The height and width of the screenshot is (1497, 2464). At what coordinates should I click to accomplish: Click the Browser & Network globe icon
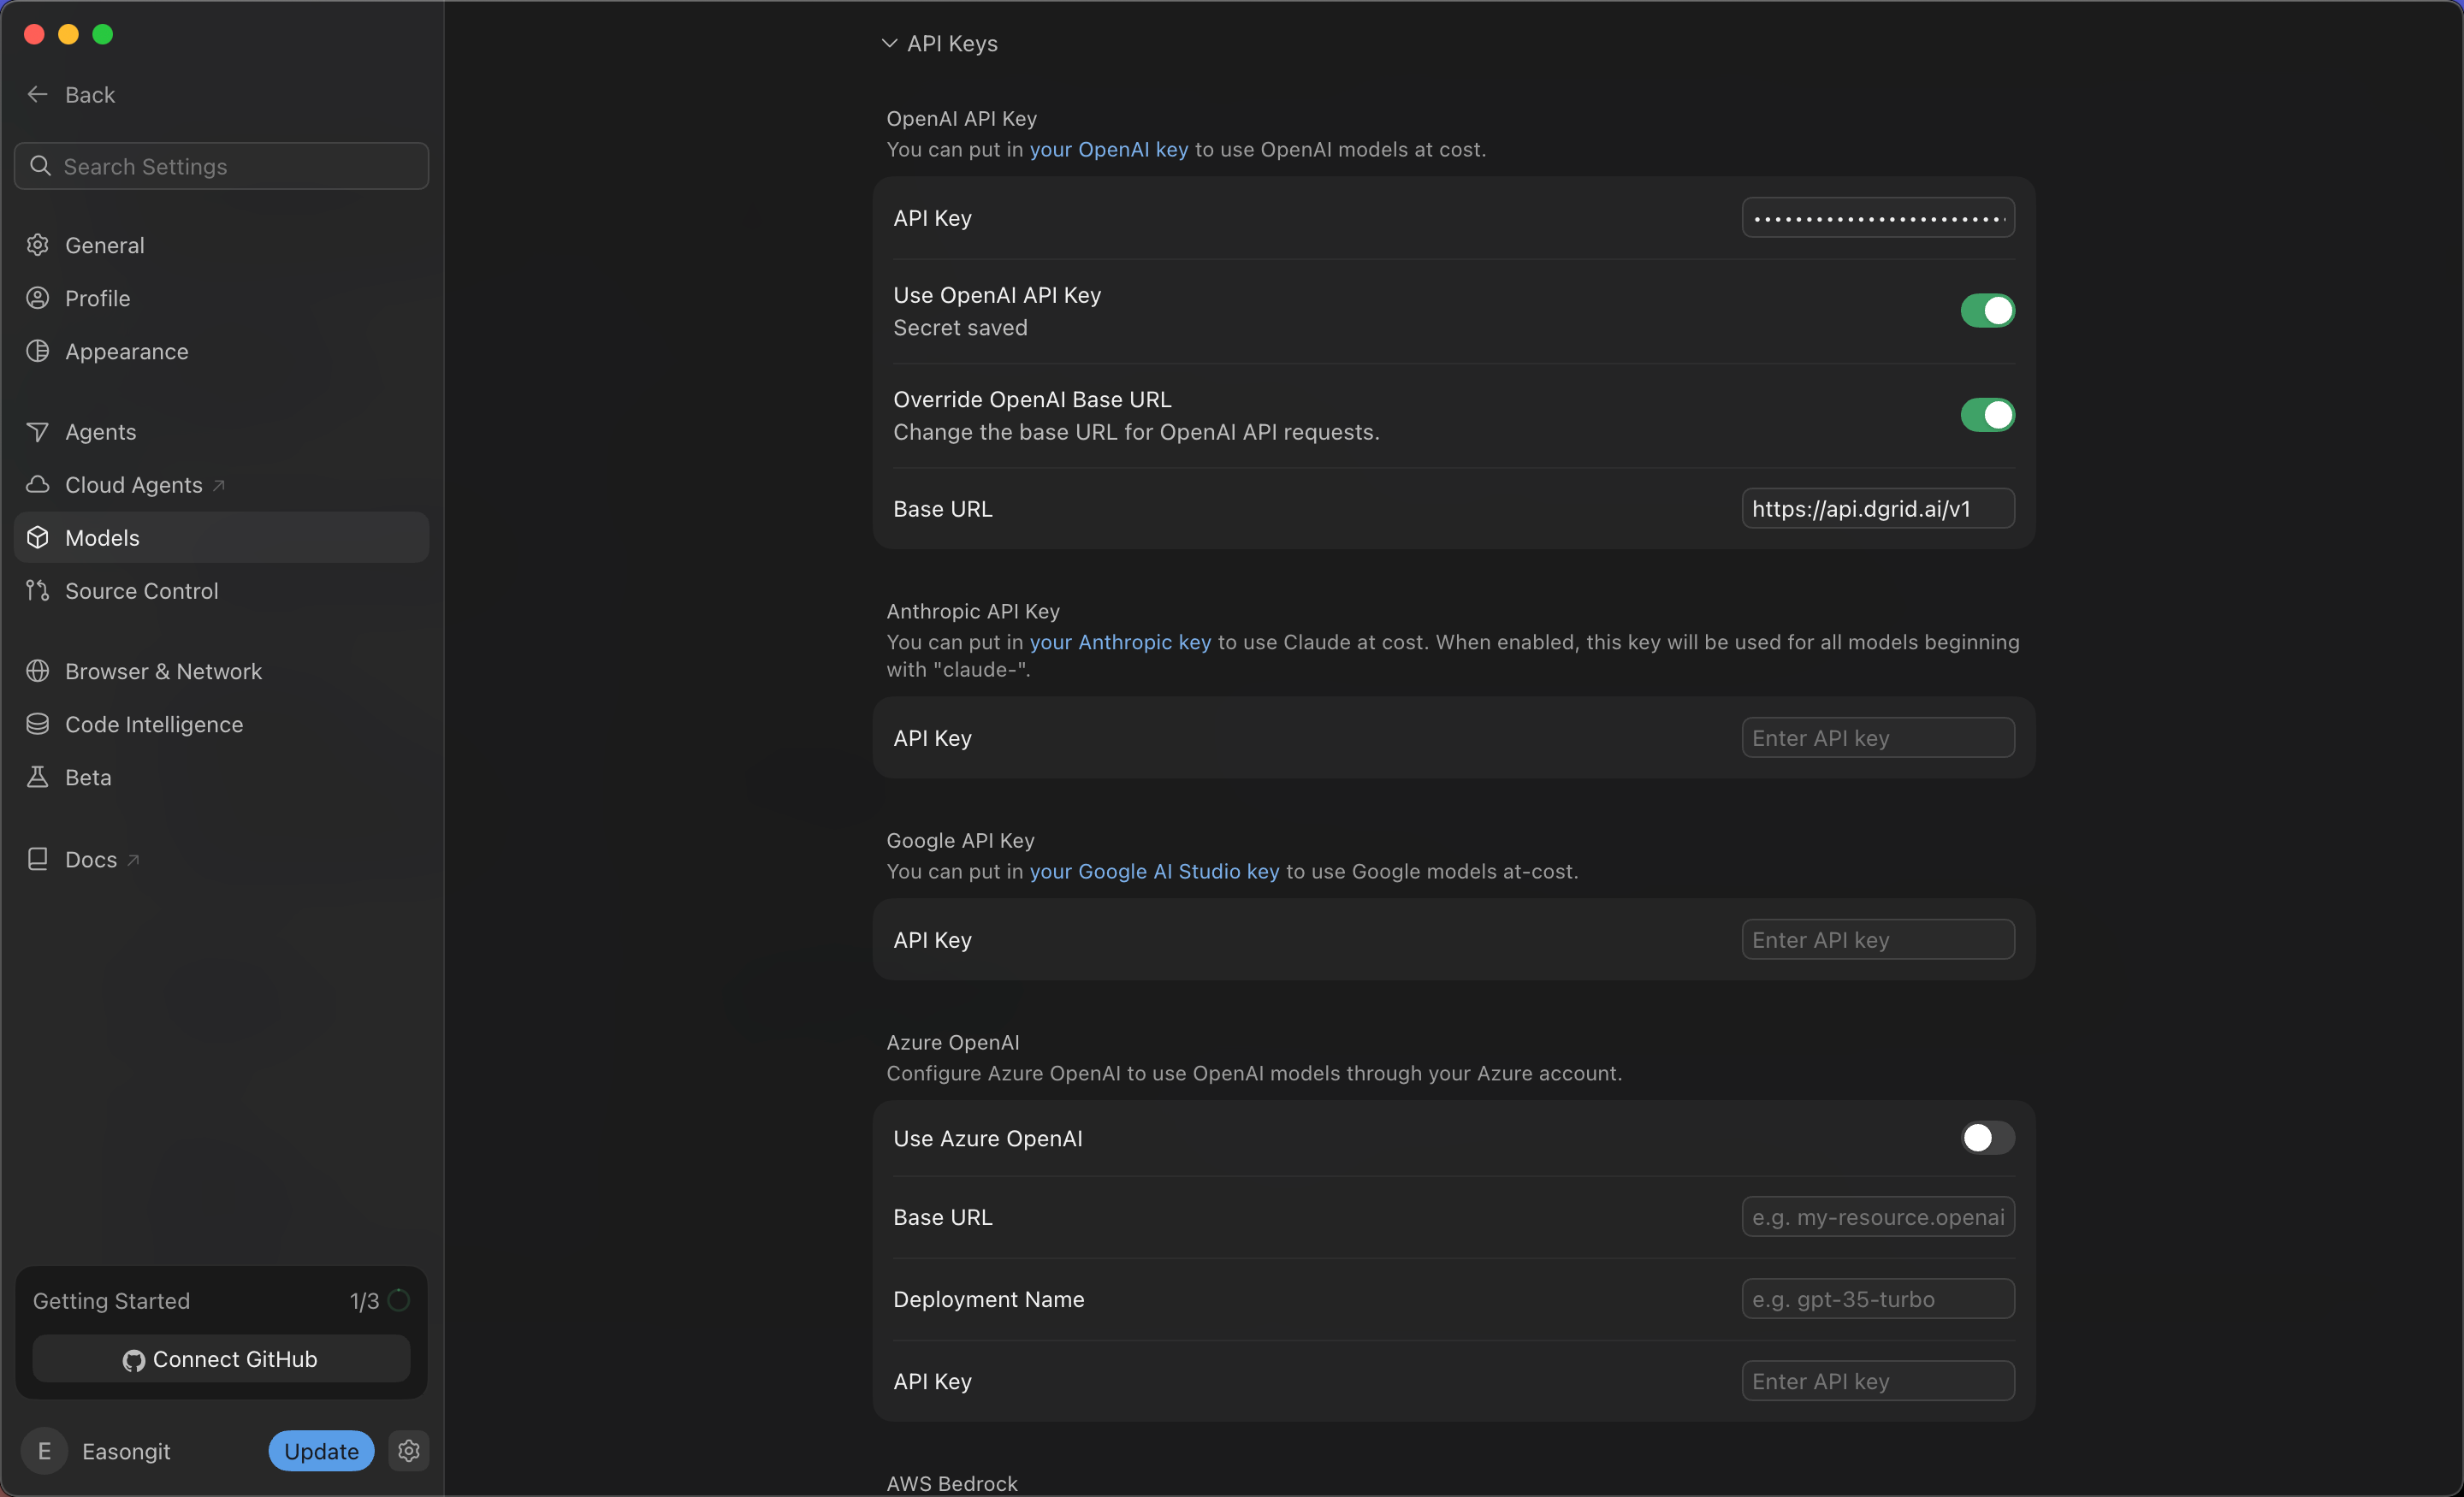[x=38, y=671]
